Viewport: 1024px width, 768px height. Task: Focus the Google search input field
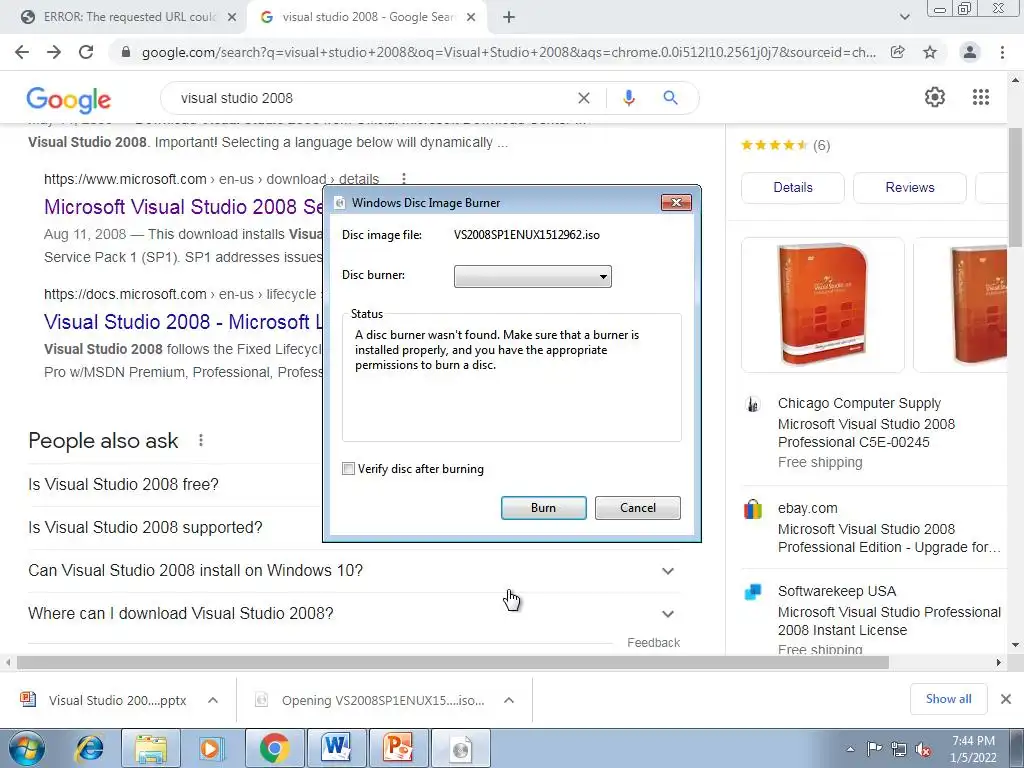coord(372,98)
